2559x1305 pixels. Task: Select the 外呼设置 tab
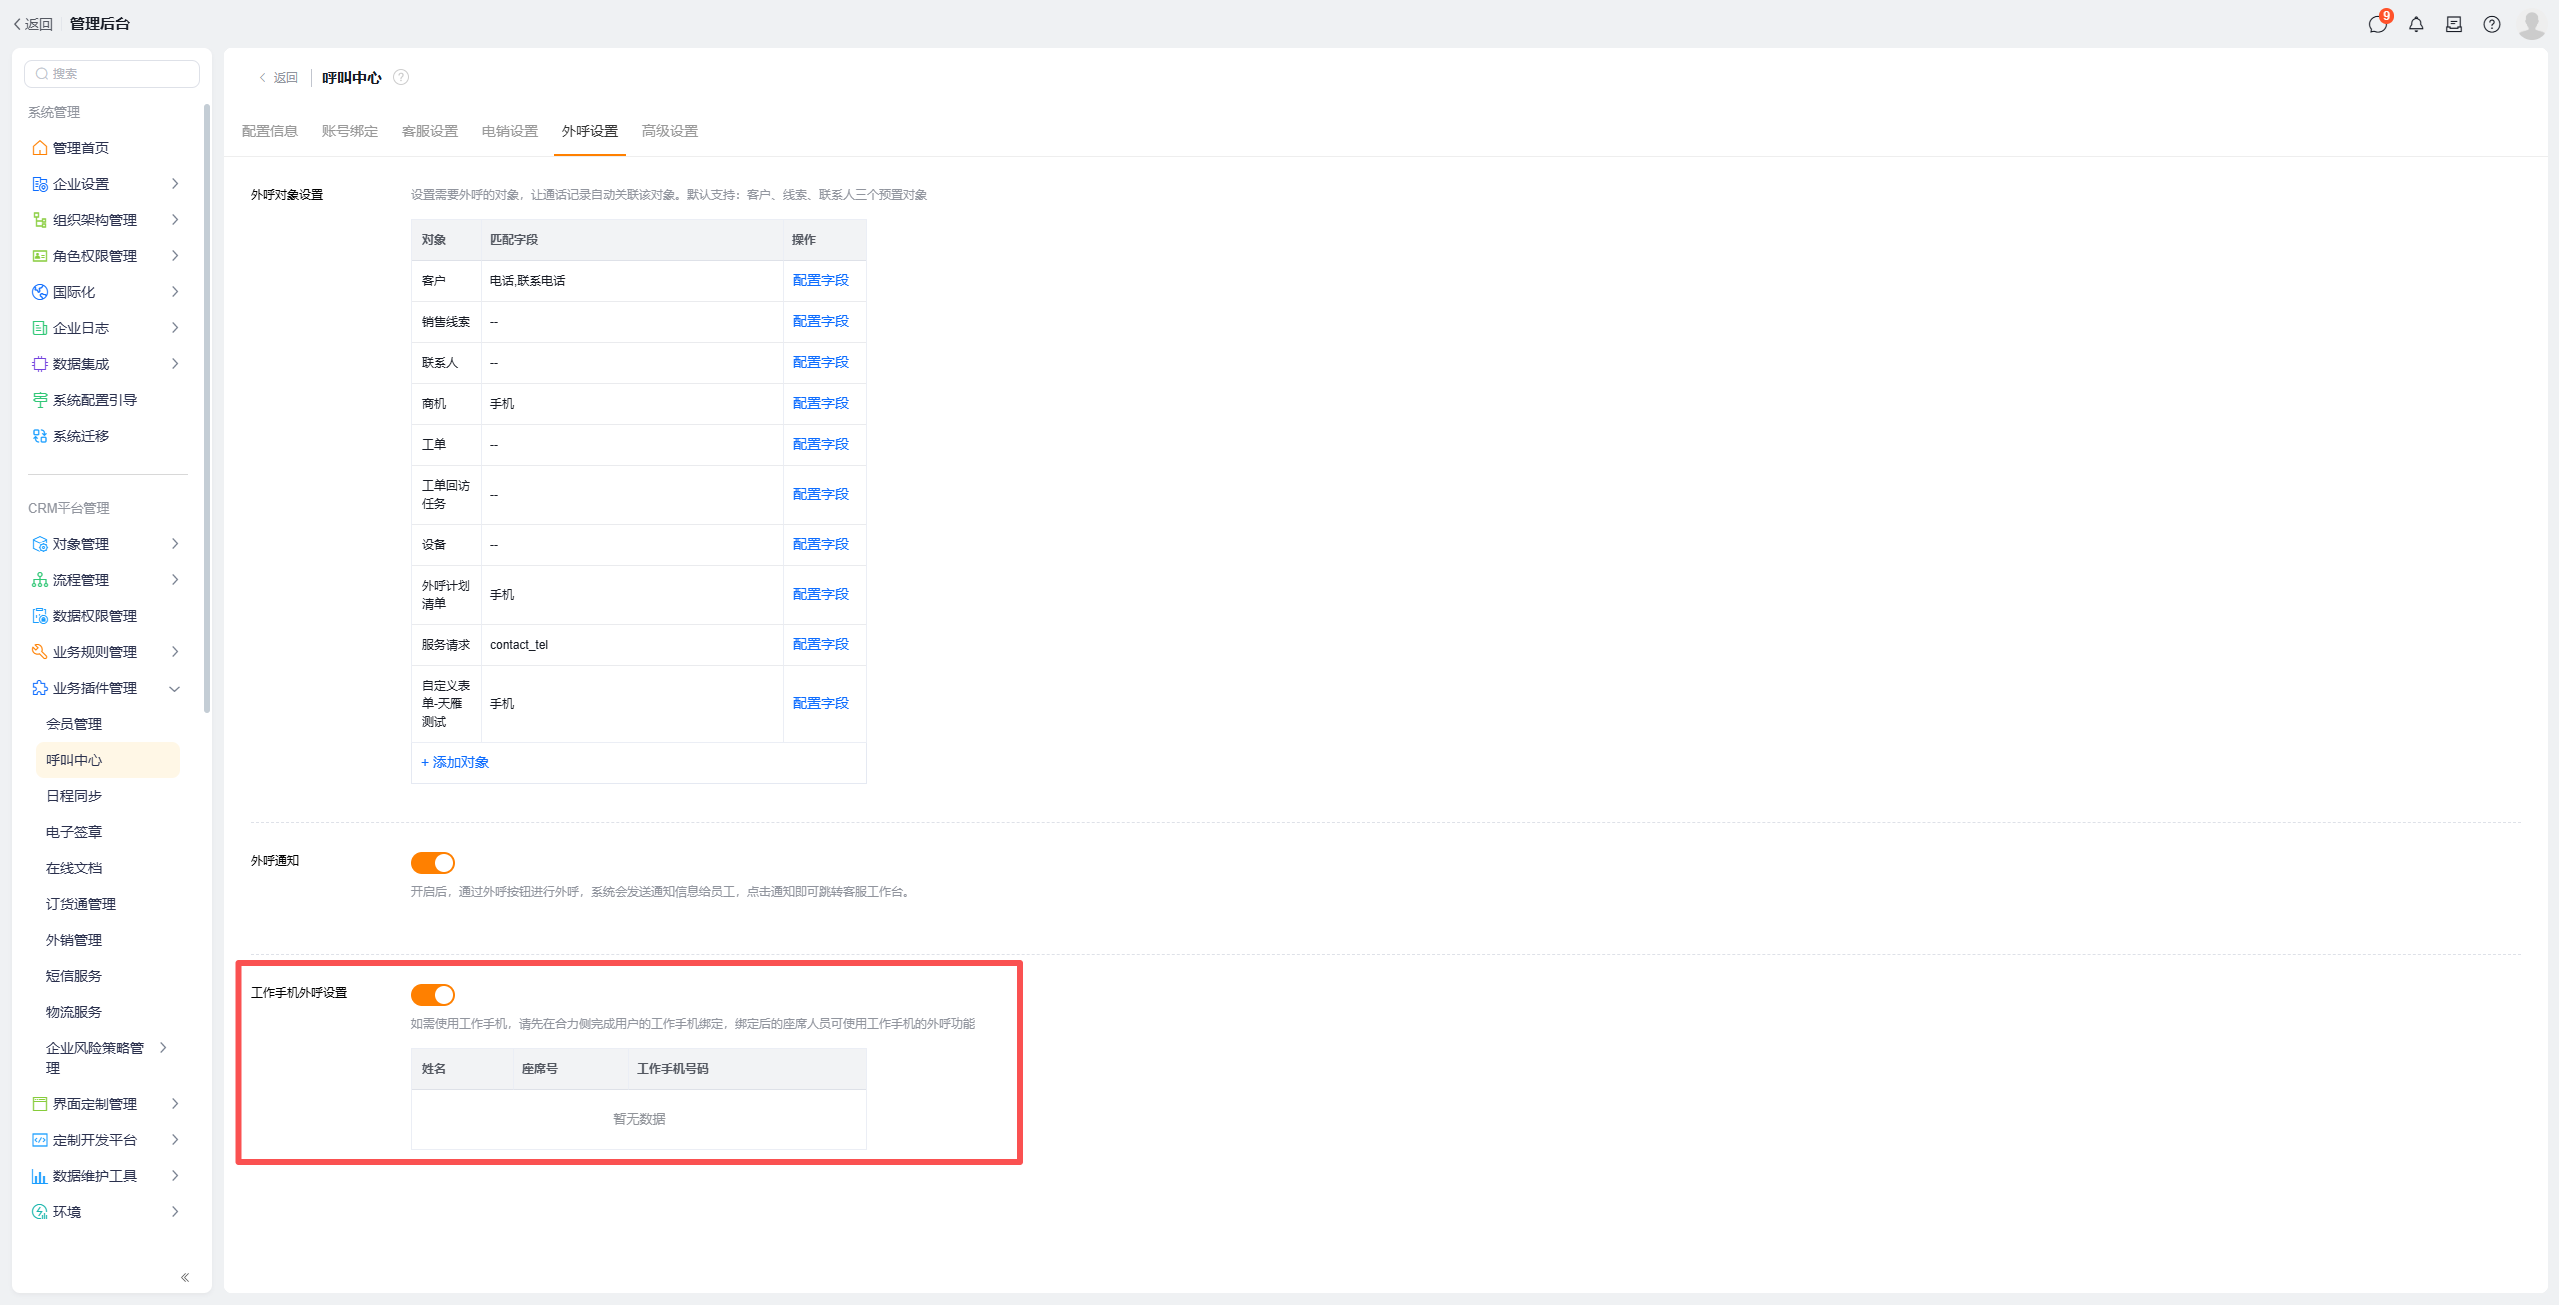point(590,131)
